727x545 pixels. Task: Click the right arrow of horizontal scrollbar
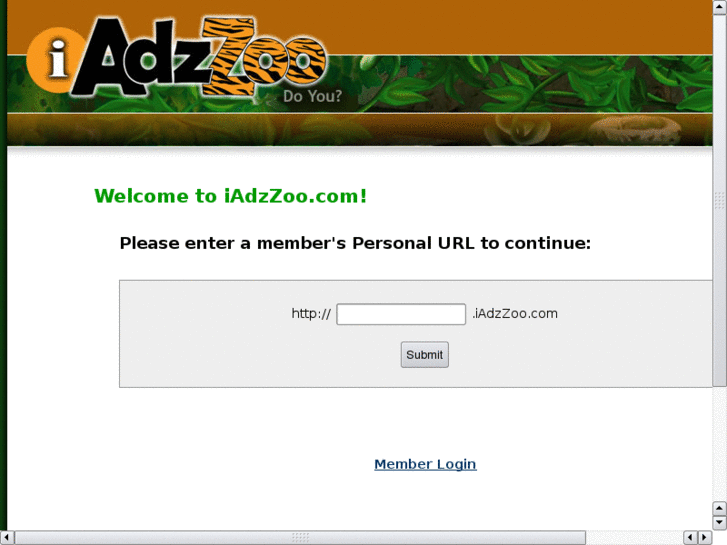[x=704, y=538]
